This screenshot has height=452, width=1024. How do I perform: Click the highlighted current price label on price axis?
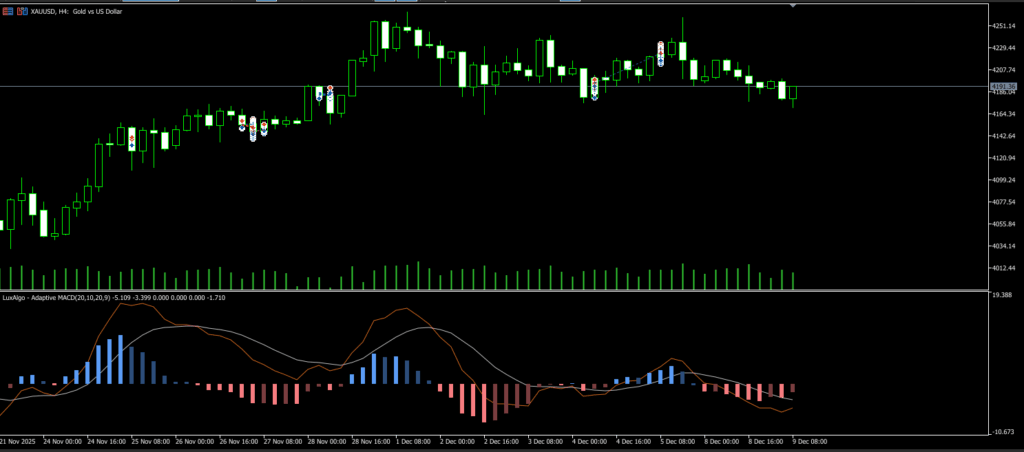(1004, 88)
